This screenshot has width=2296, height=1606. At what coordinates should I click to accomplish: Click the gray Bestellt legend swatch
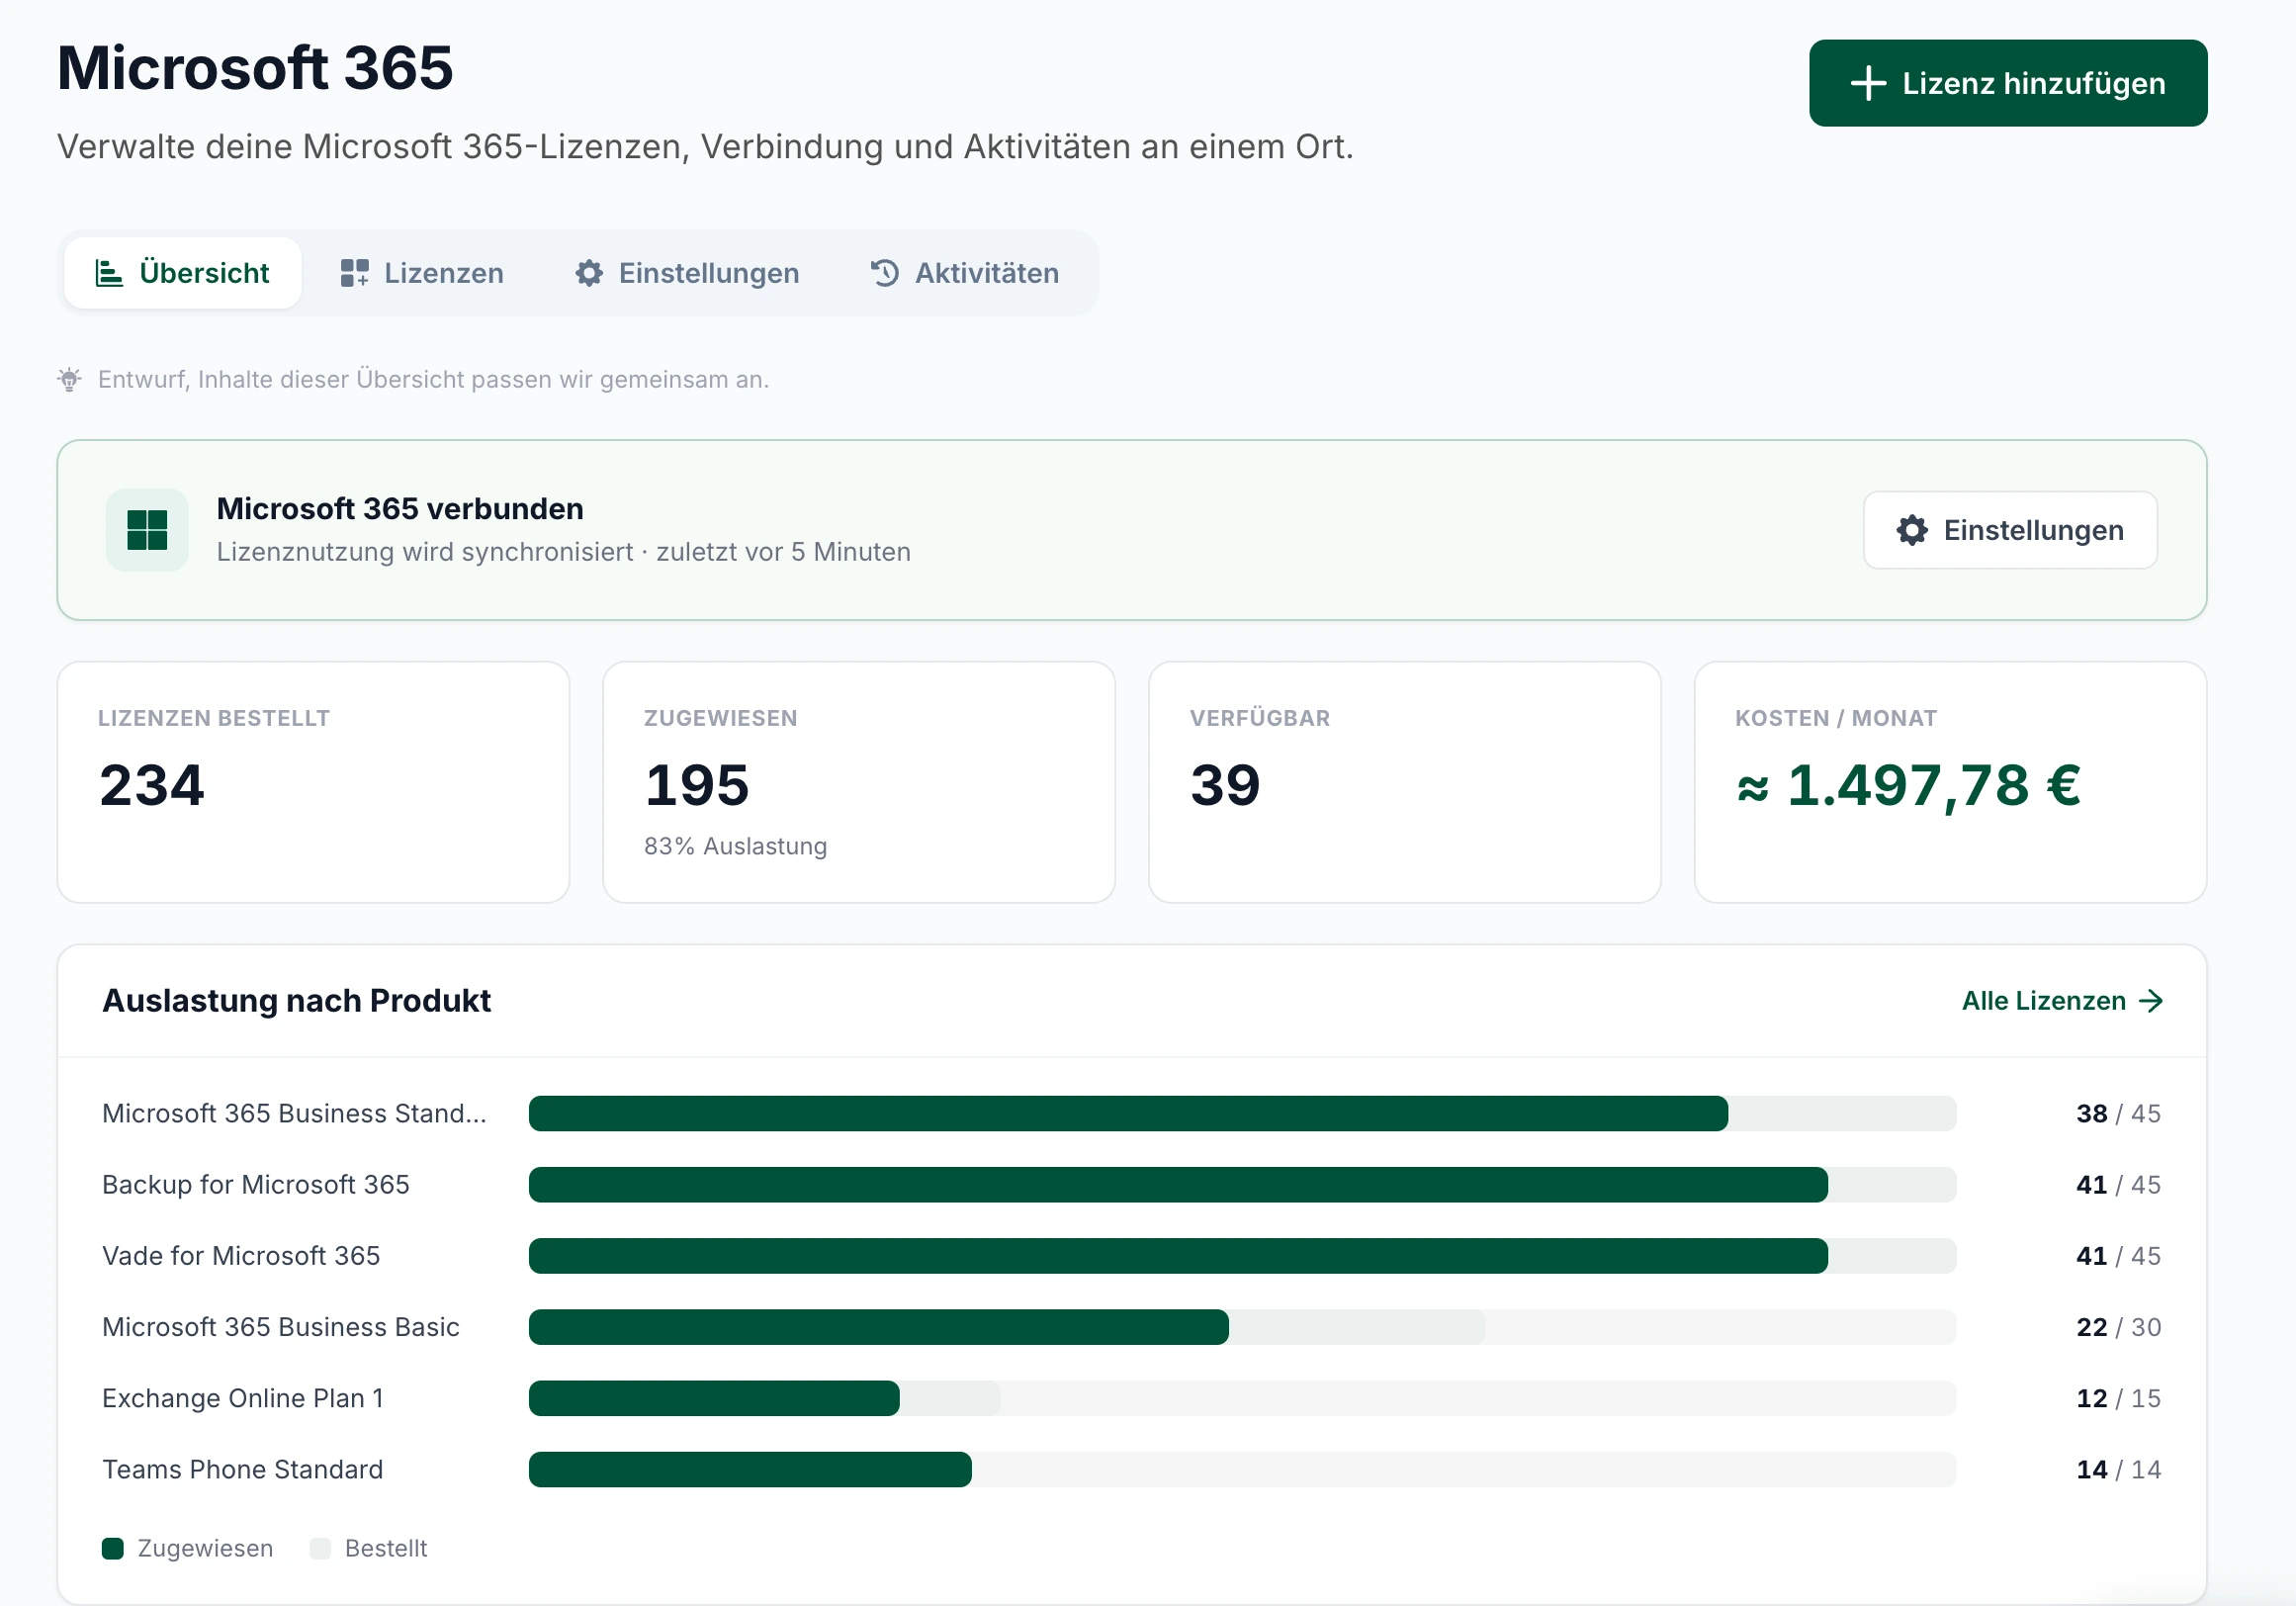tap(320, 1549)
